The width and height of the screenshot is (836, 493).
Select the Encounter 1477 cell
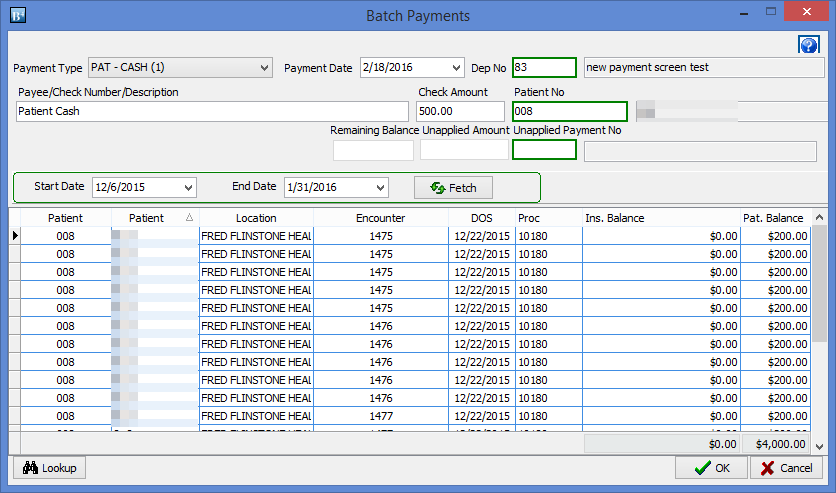click(x=381, y=416)
